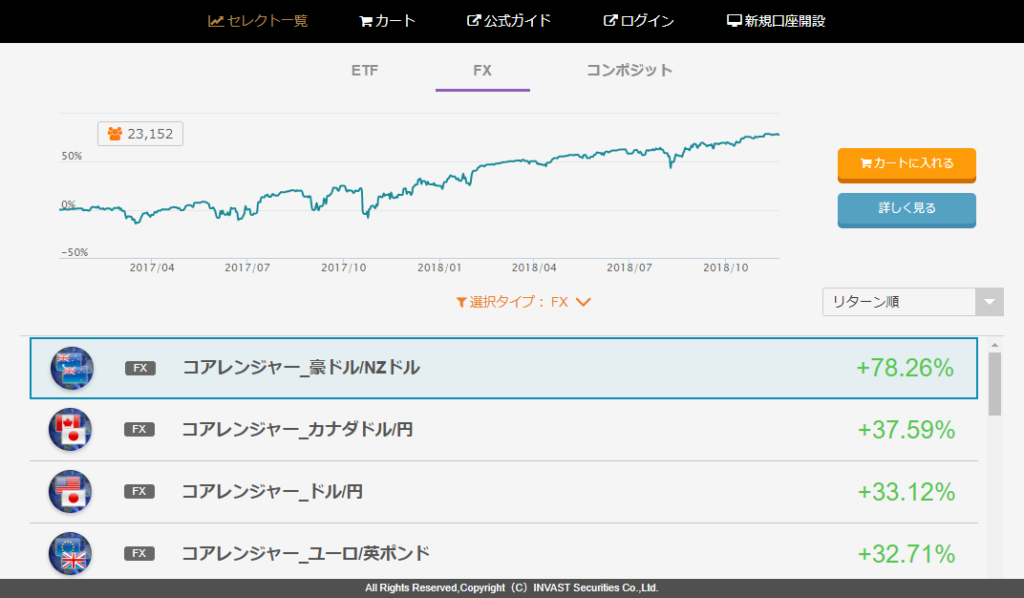1024x598 pixels.
Task: Click the 23,152 users count badge
Action: (x=140, y=134)
